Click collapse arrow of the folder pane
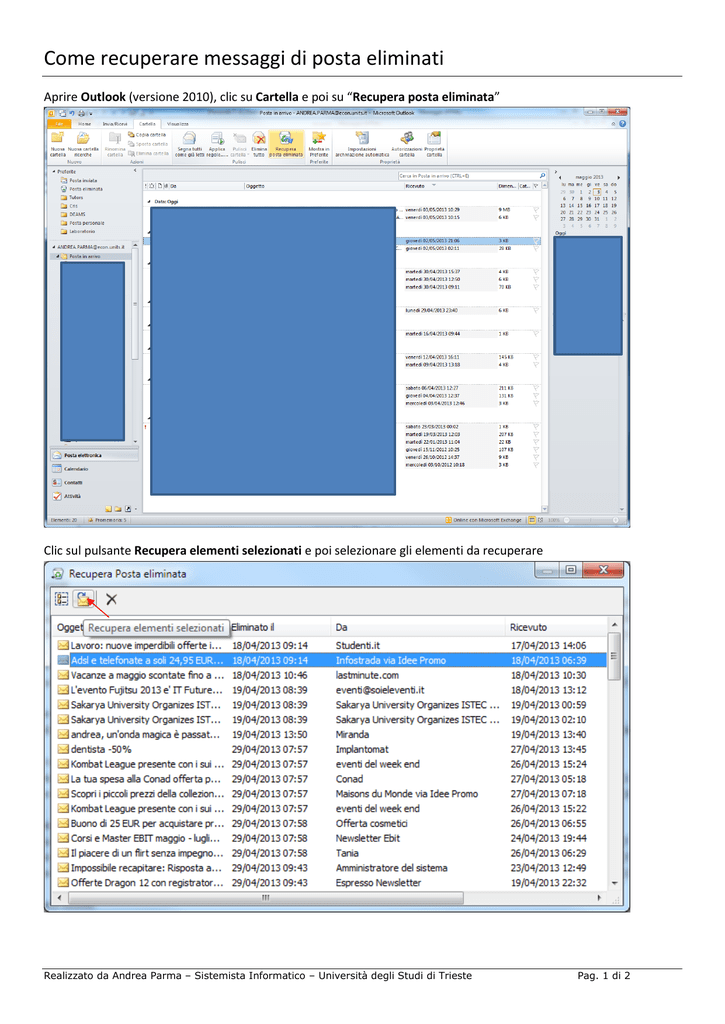 (135, 170)
